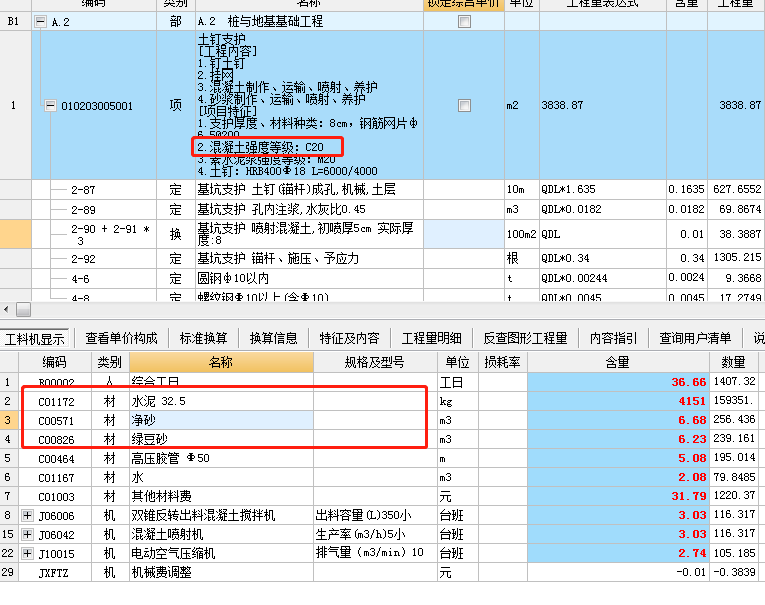The width and height of the screenshot is (765, 605).
Task: Select quota row 2-89
Action: (83, 210)
